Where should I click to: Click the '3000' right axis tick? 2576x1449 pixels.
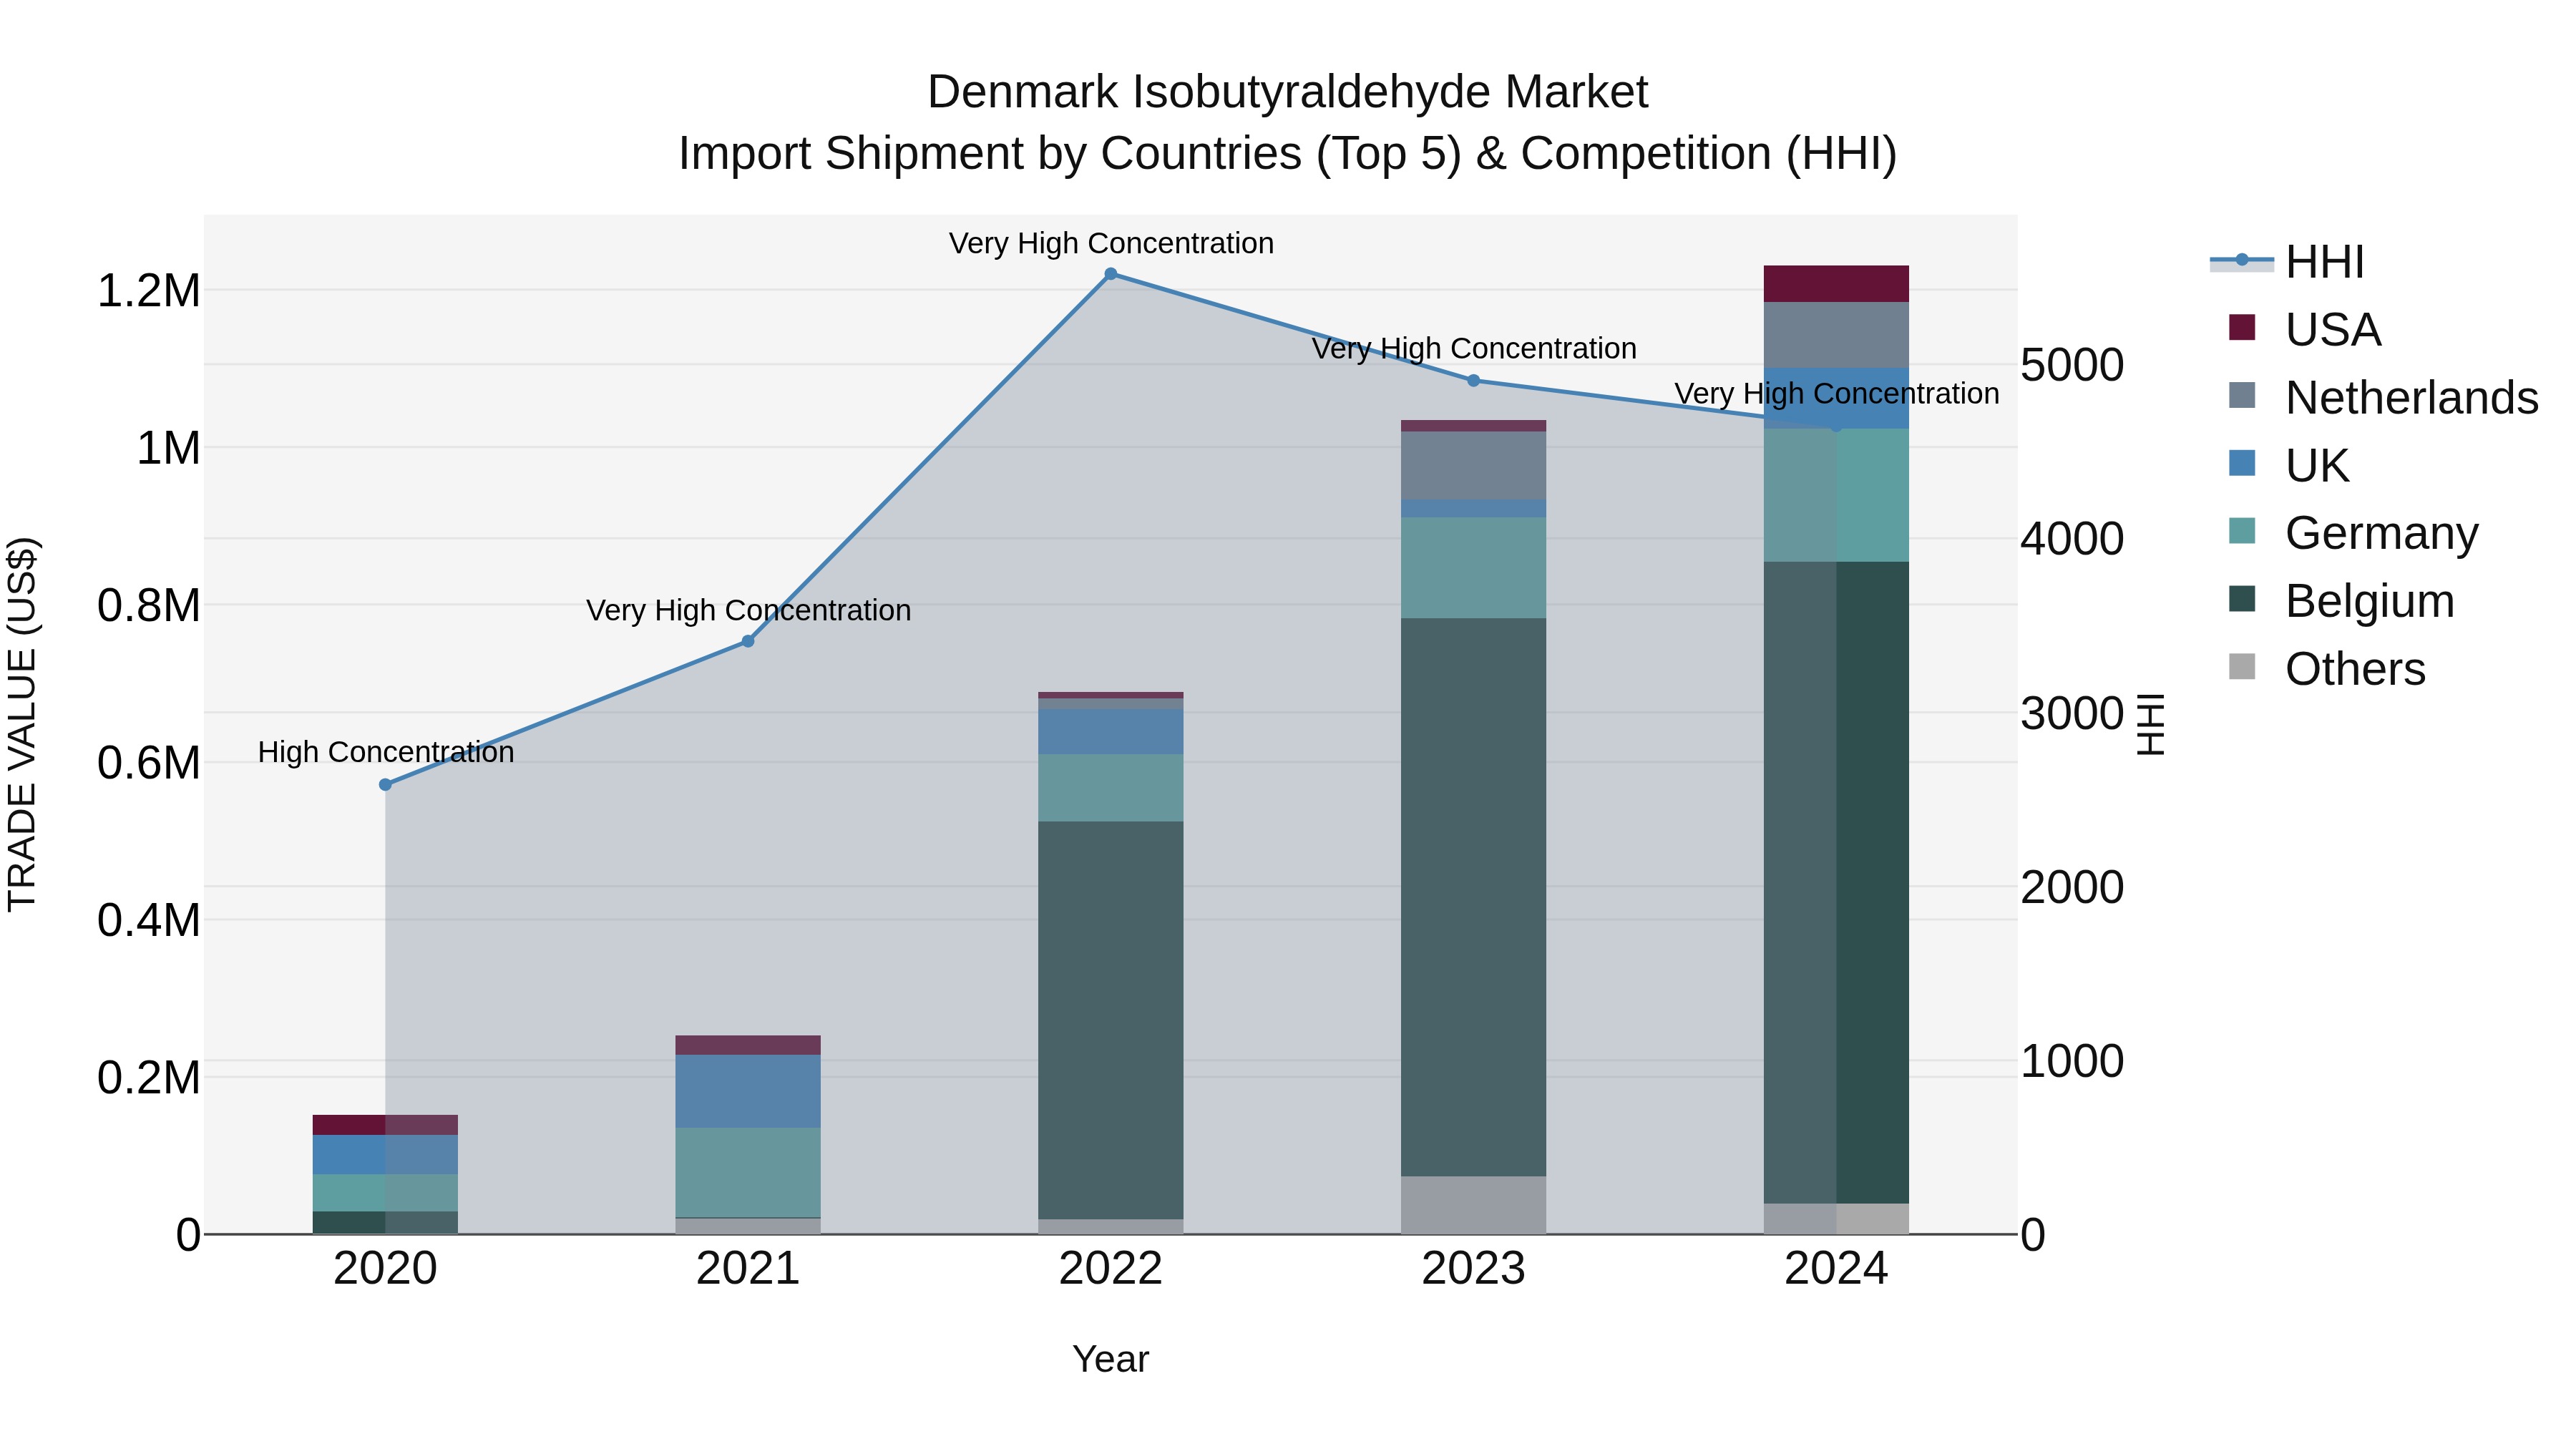[x=2072, y=713]
